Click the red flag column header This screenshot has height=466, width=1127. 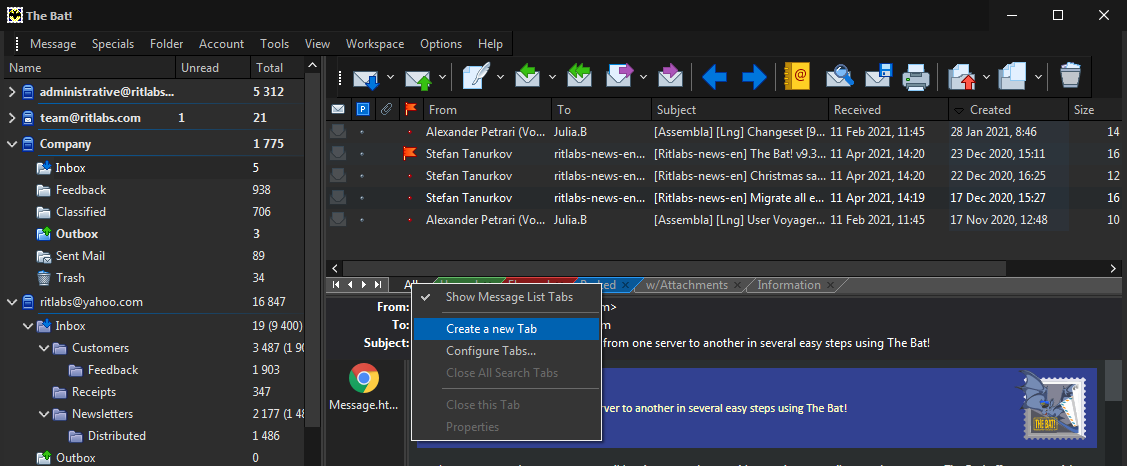[x=410, y=109]
